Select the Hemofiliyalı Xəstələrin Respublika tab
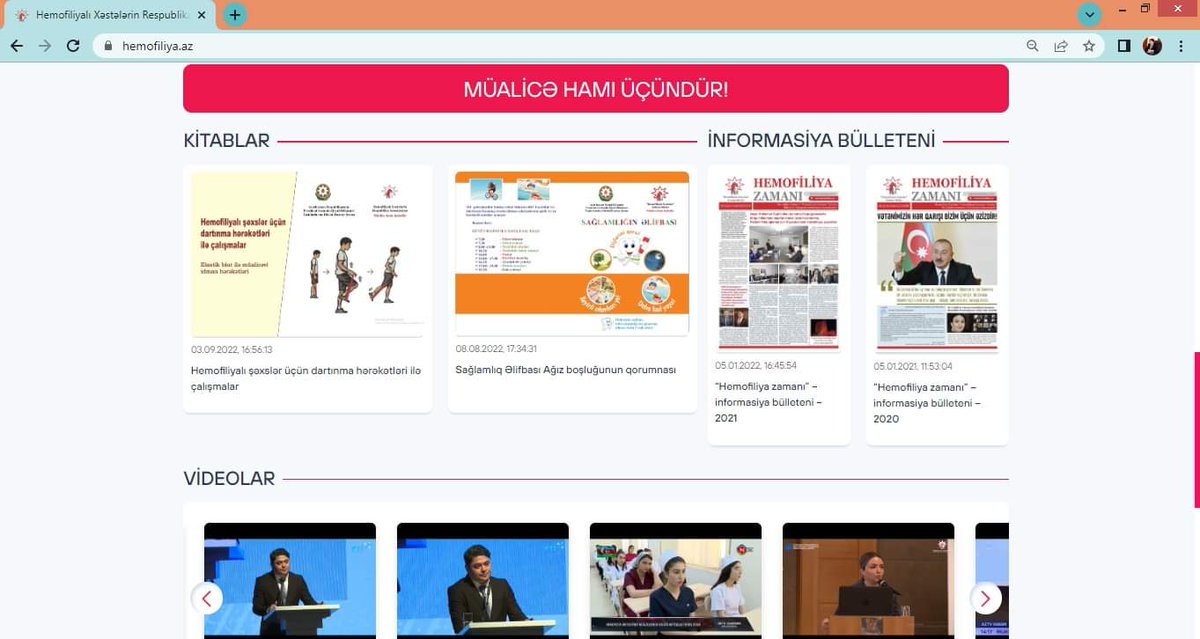 tap(111, 15)
